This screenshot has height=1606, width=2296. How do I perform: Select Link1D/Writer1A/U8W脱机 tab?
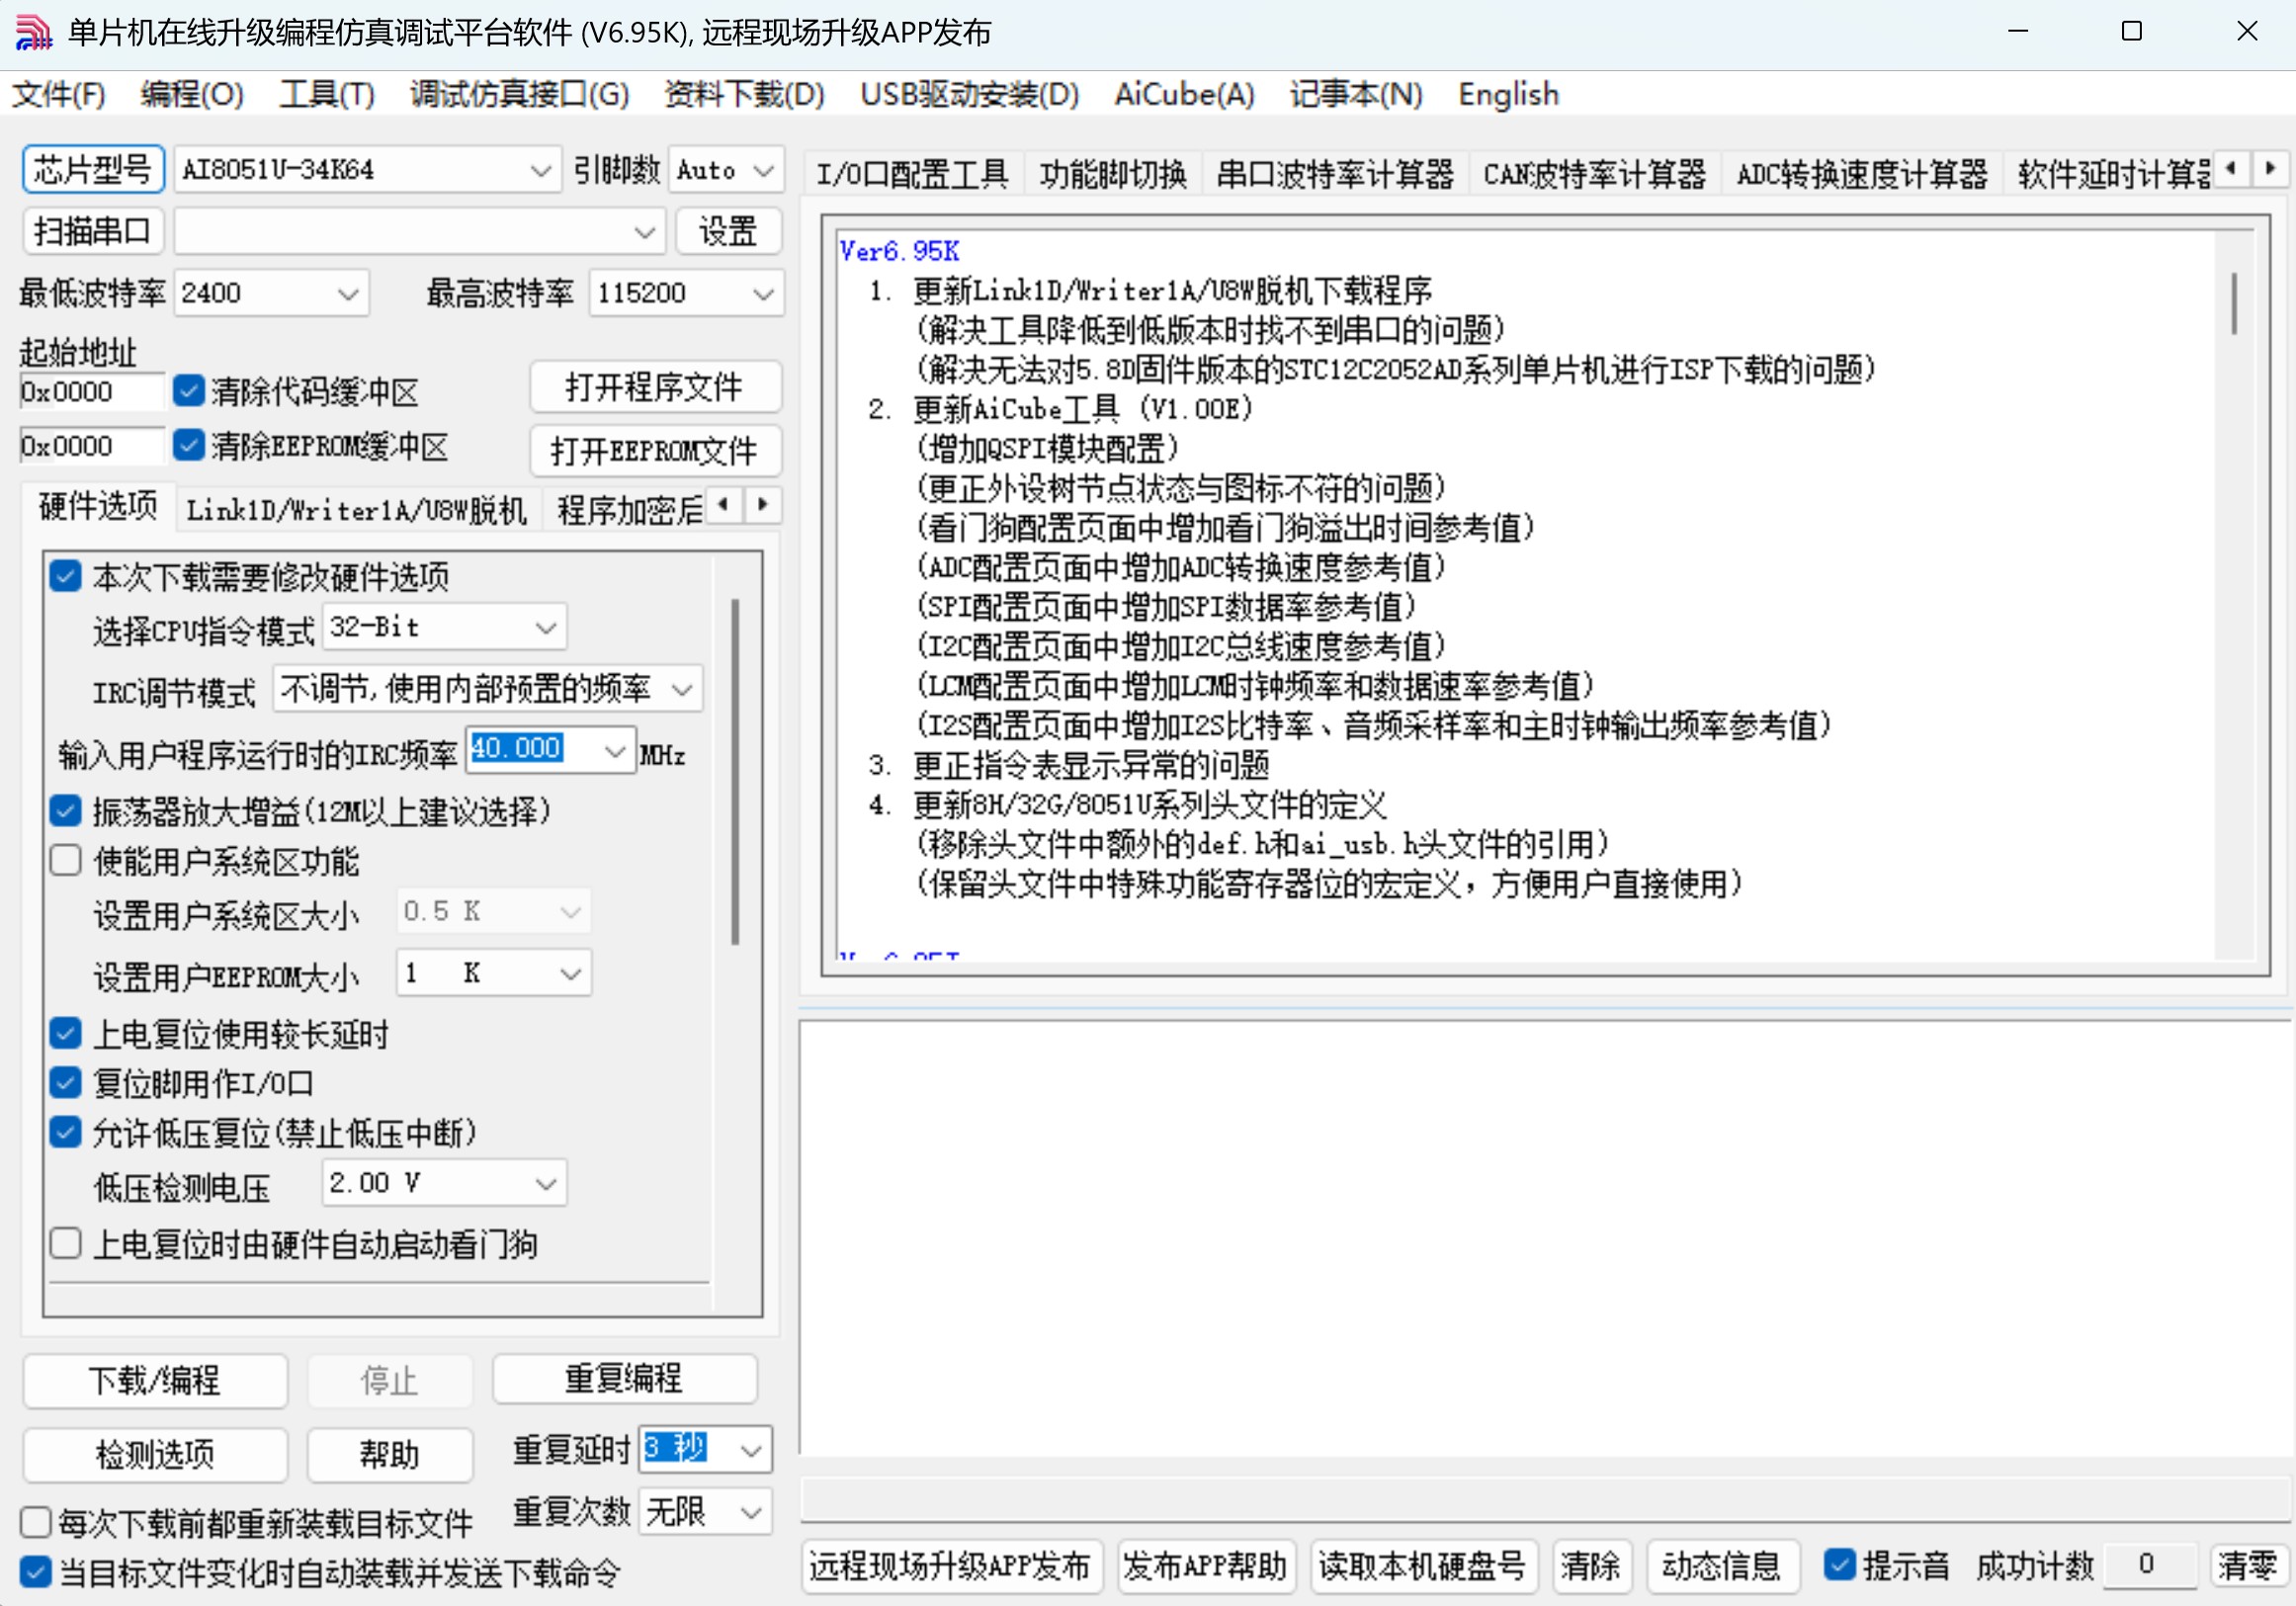pyautogui.click(x=356, y=510)
